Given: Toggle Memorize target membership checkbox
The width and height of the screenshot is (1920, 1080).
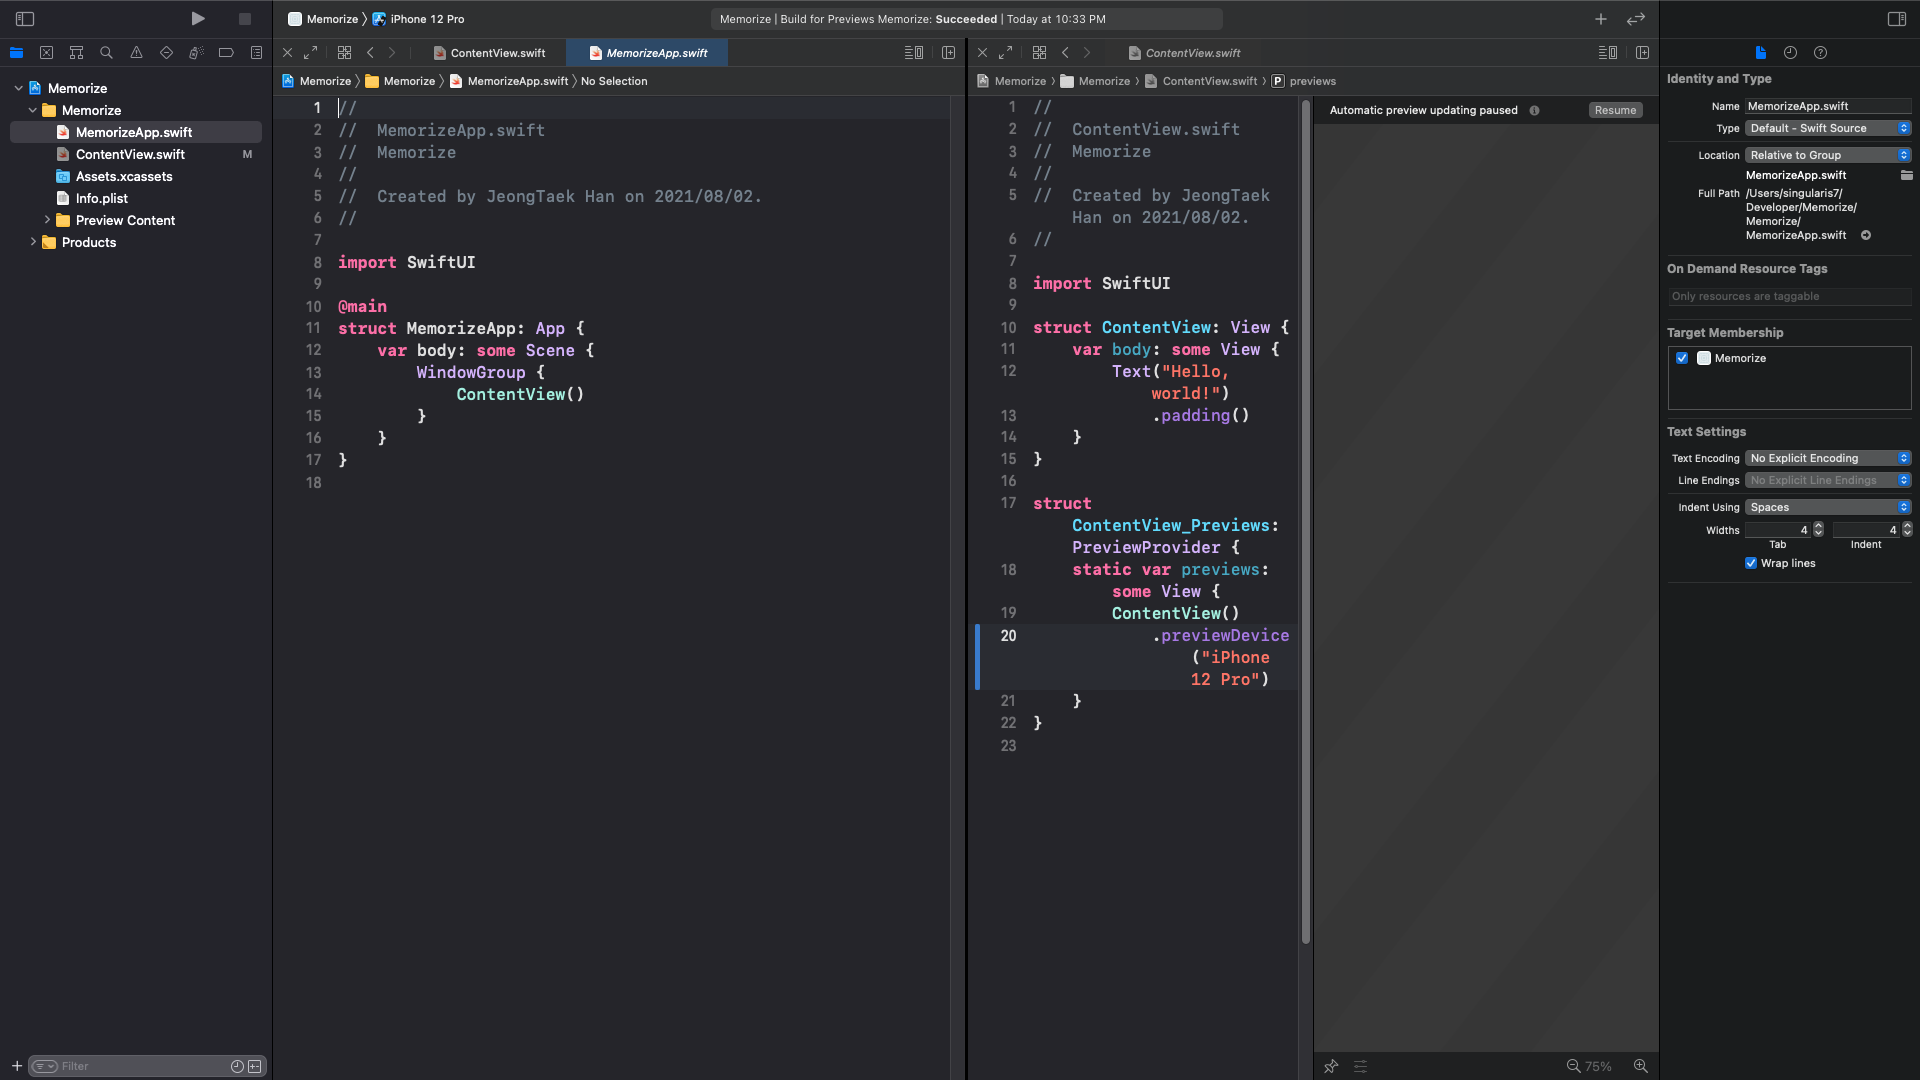Looking at the screenshot, I should (x=1682, y=358).
